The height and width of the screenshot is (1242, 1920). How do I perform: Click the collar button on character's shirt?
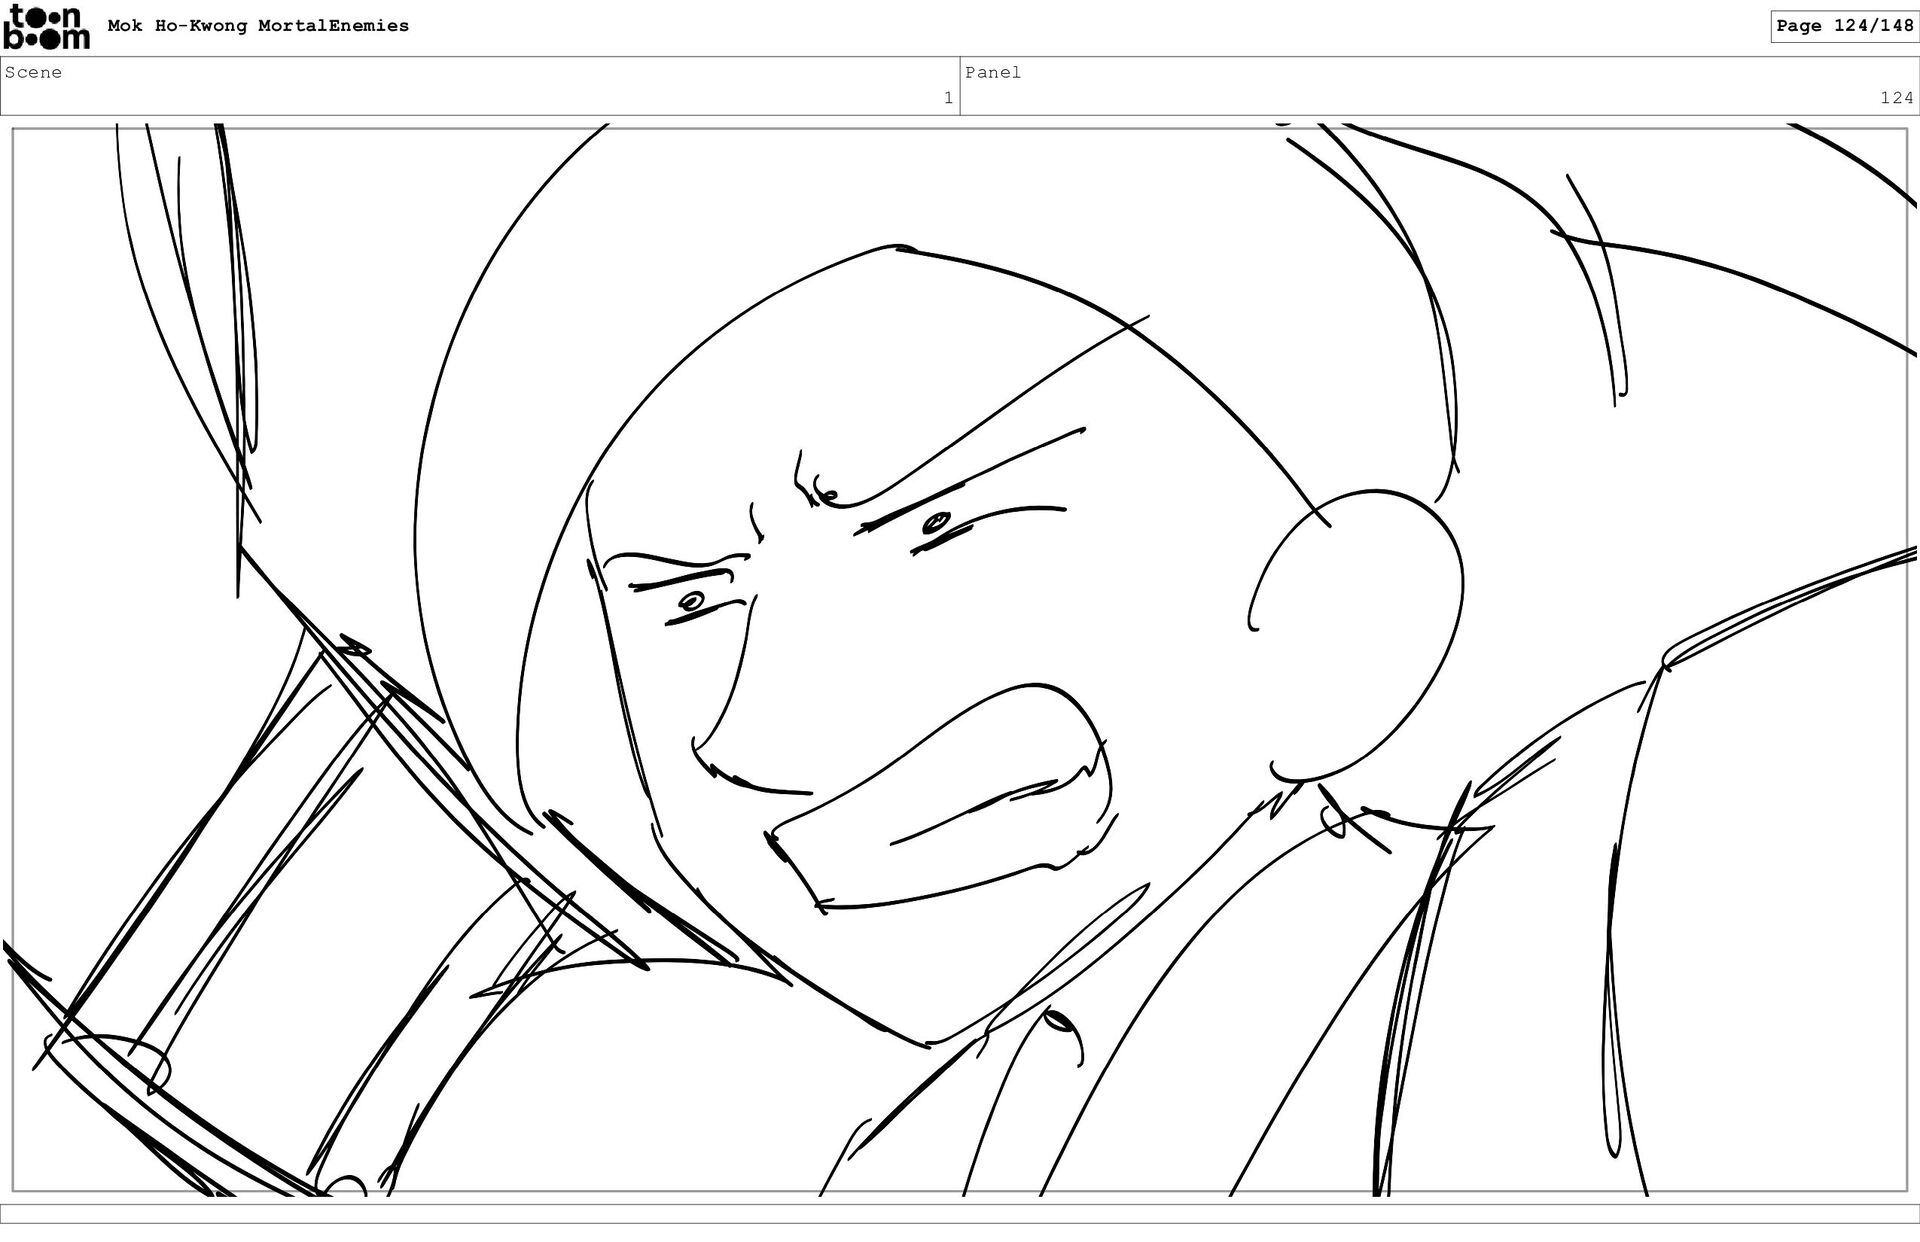tap(1057, 1021)
